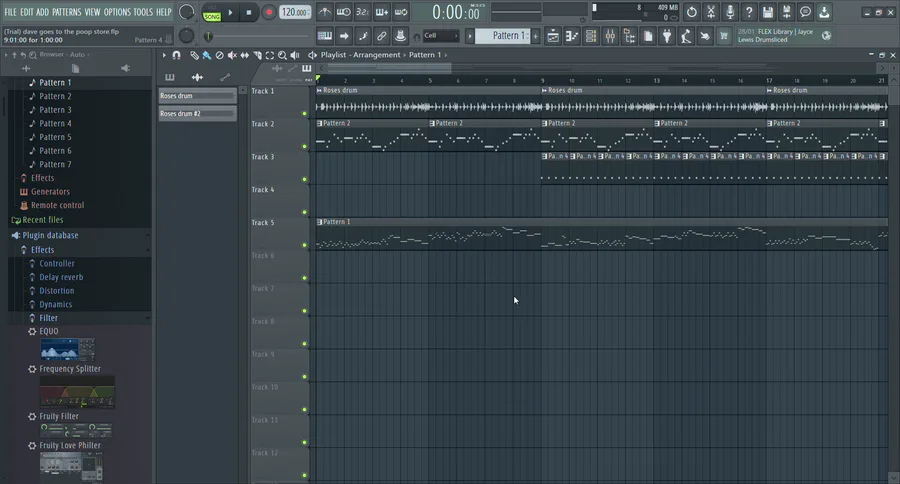Select the playlist delete tool
This screenshot has width=900, height=484.
click(x=219, y=55)
